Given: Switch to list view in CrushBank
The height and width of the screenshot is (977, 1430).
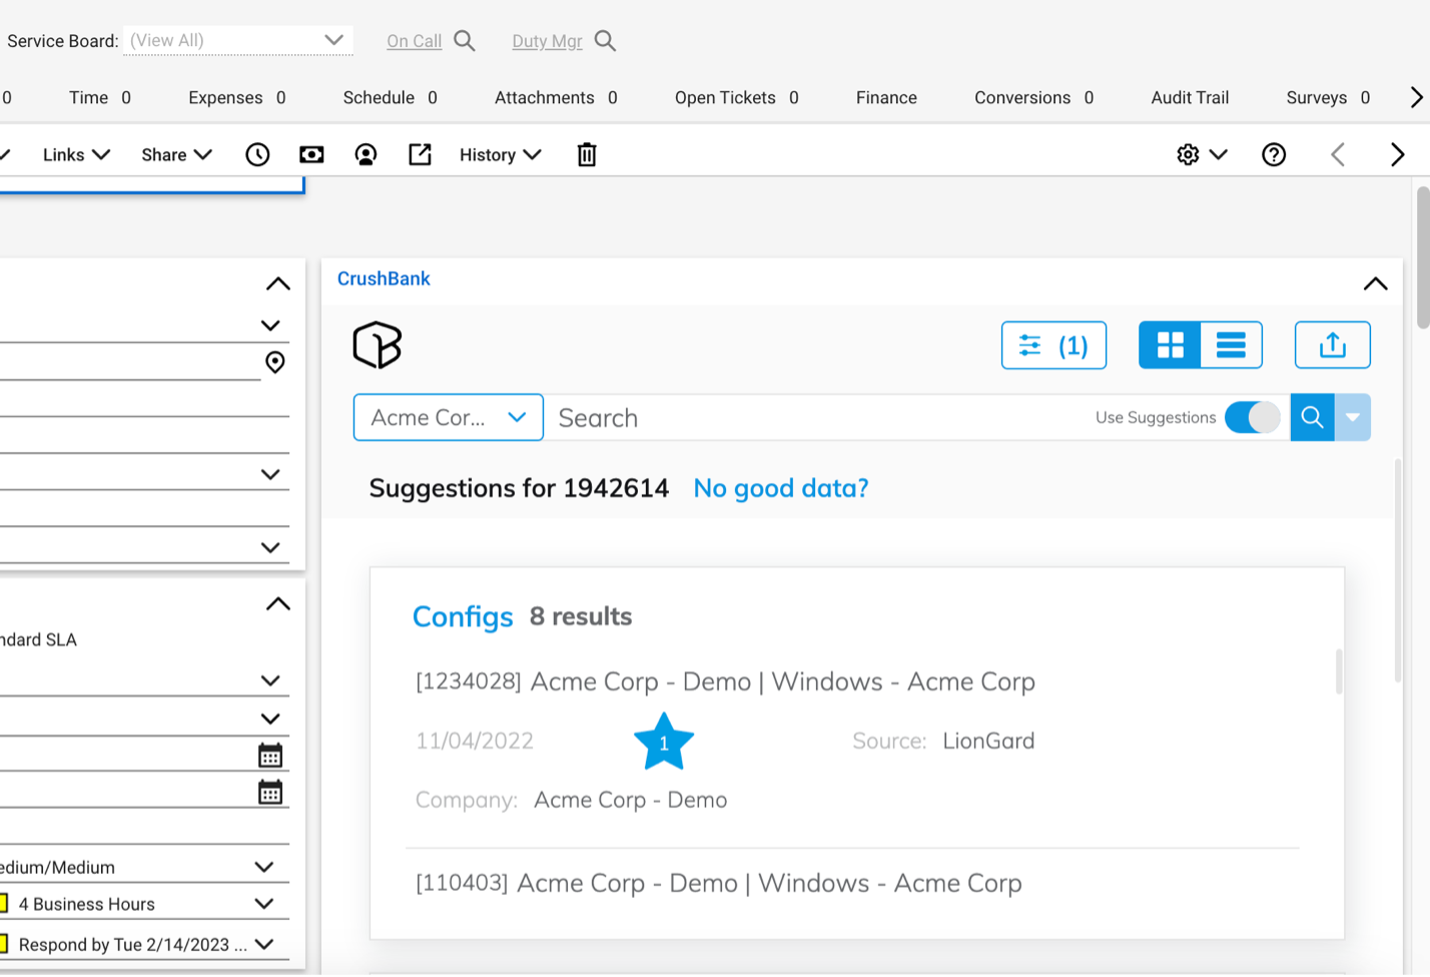Looking at the screenshot, I should pos(1231,345).
